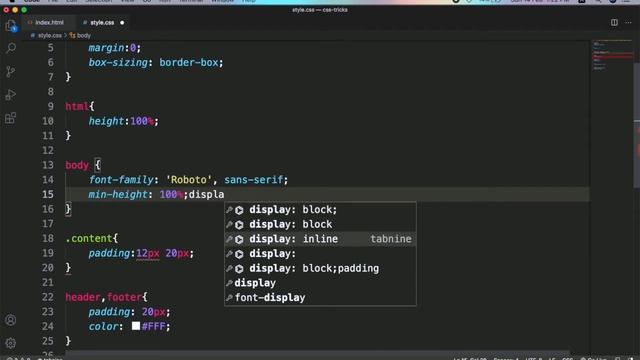Choose suggestion 'display: block' without semicolon

tap(320, 224)
